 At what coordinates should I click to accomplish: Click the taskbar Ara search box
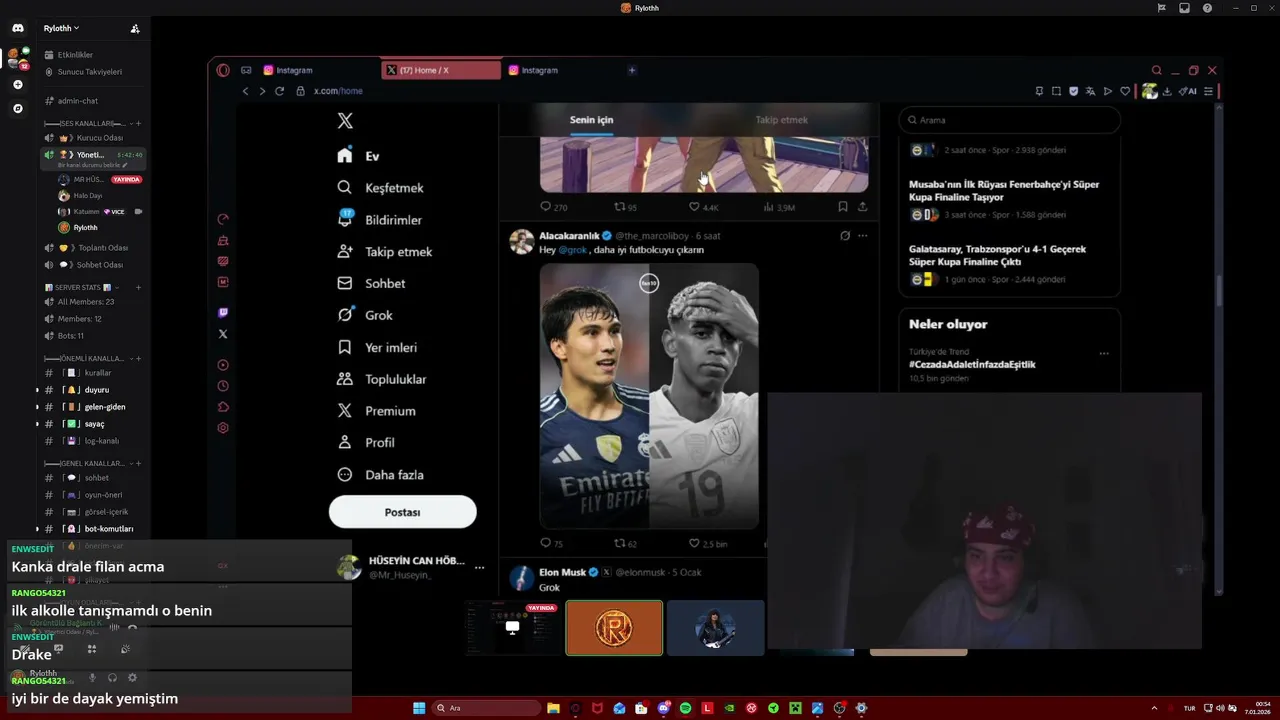pyautogui.click(x=487, y=708)
